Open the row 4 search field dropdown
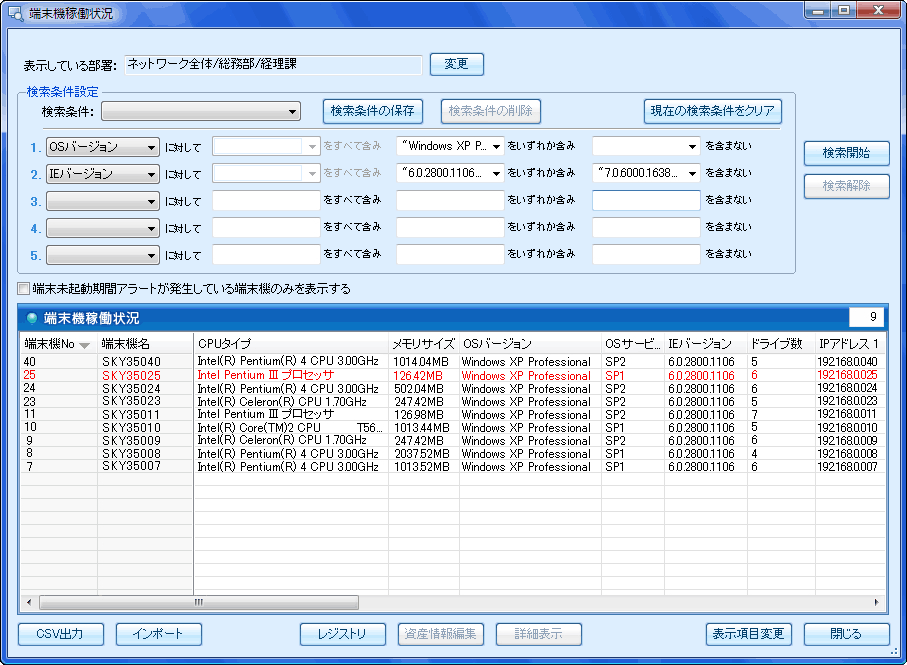 (103, 228)
